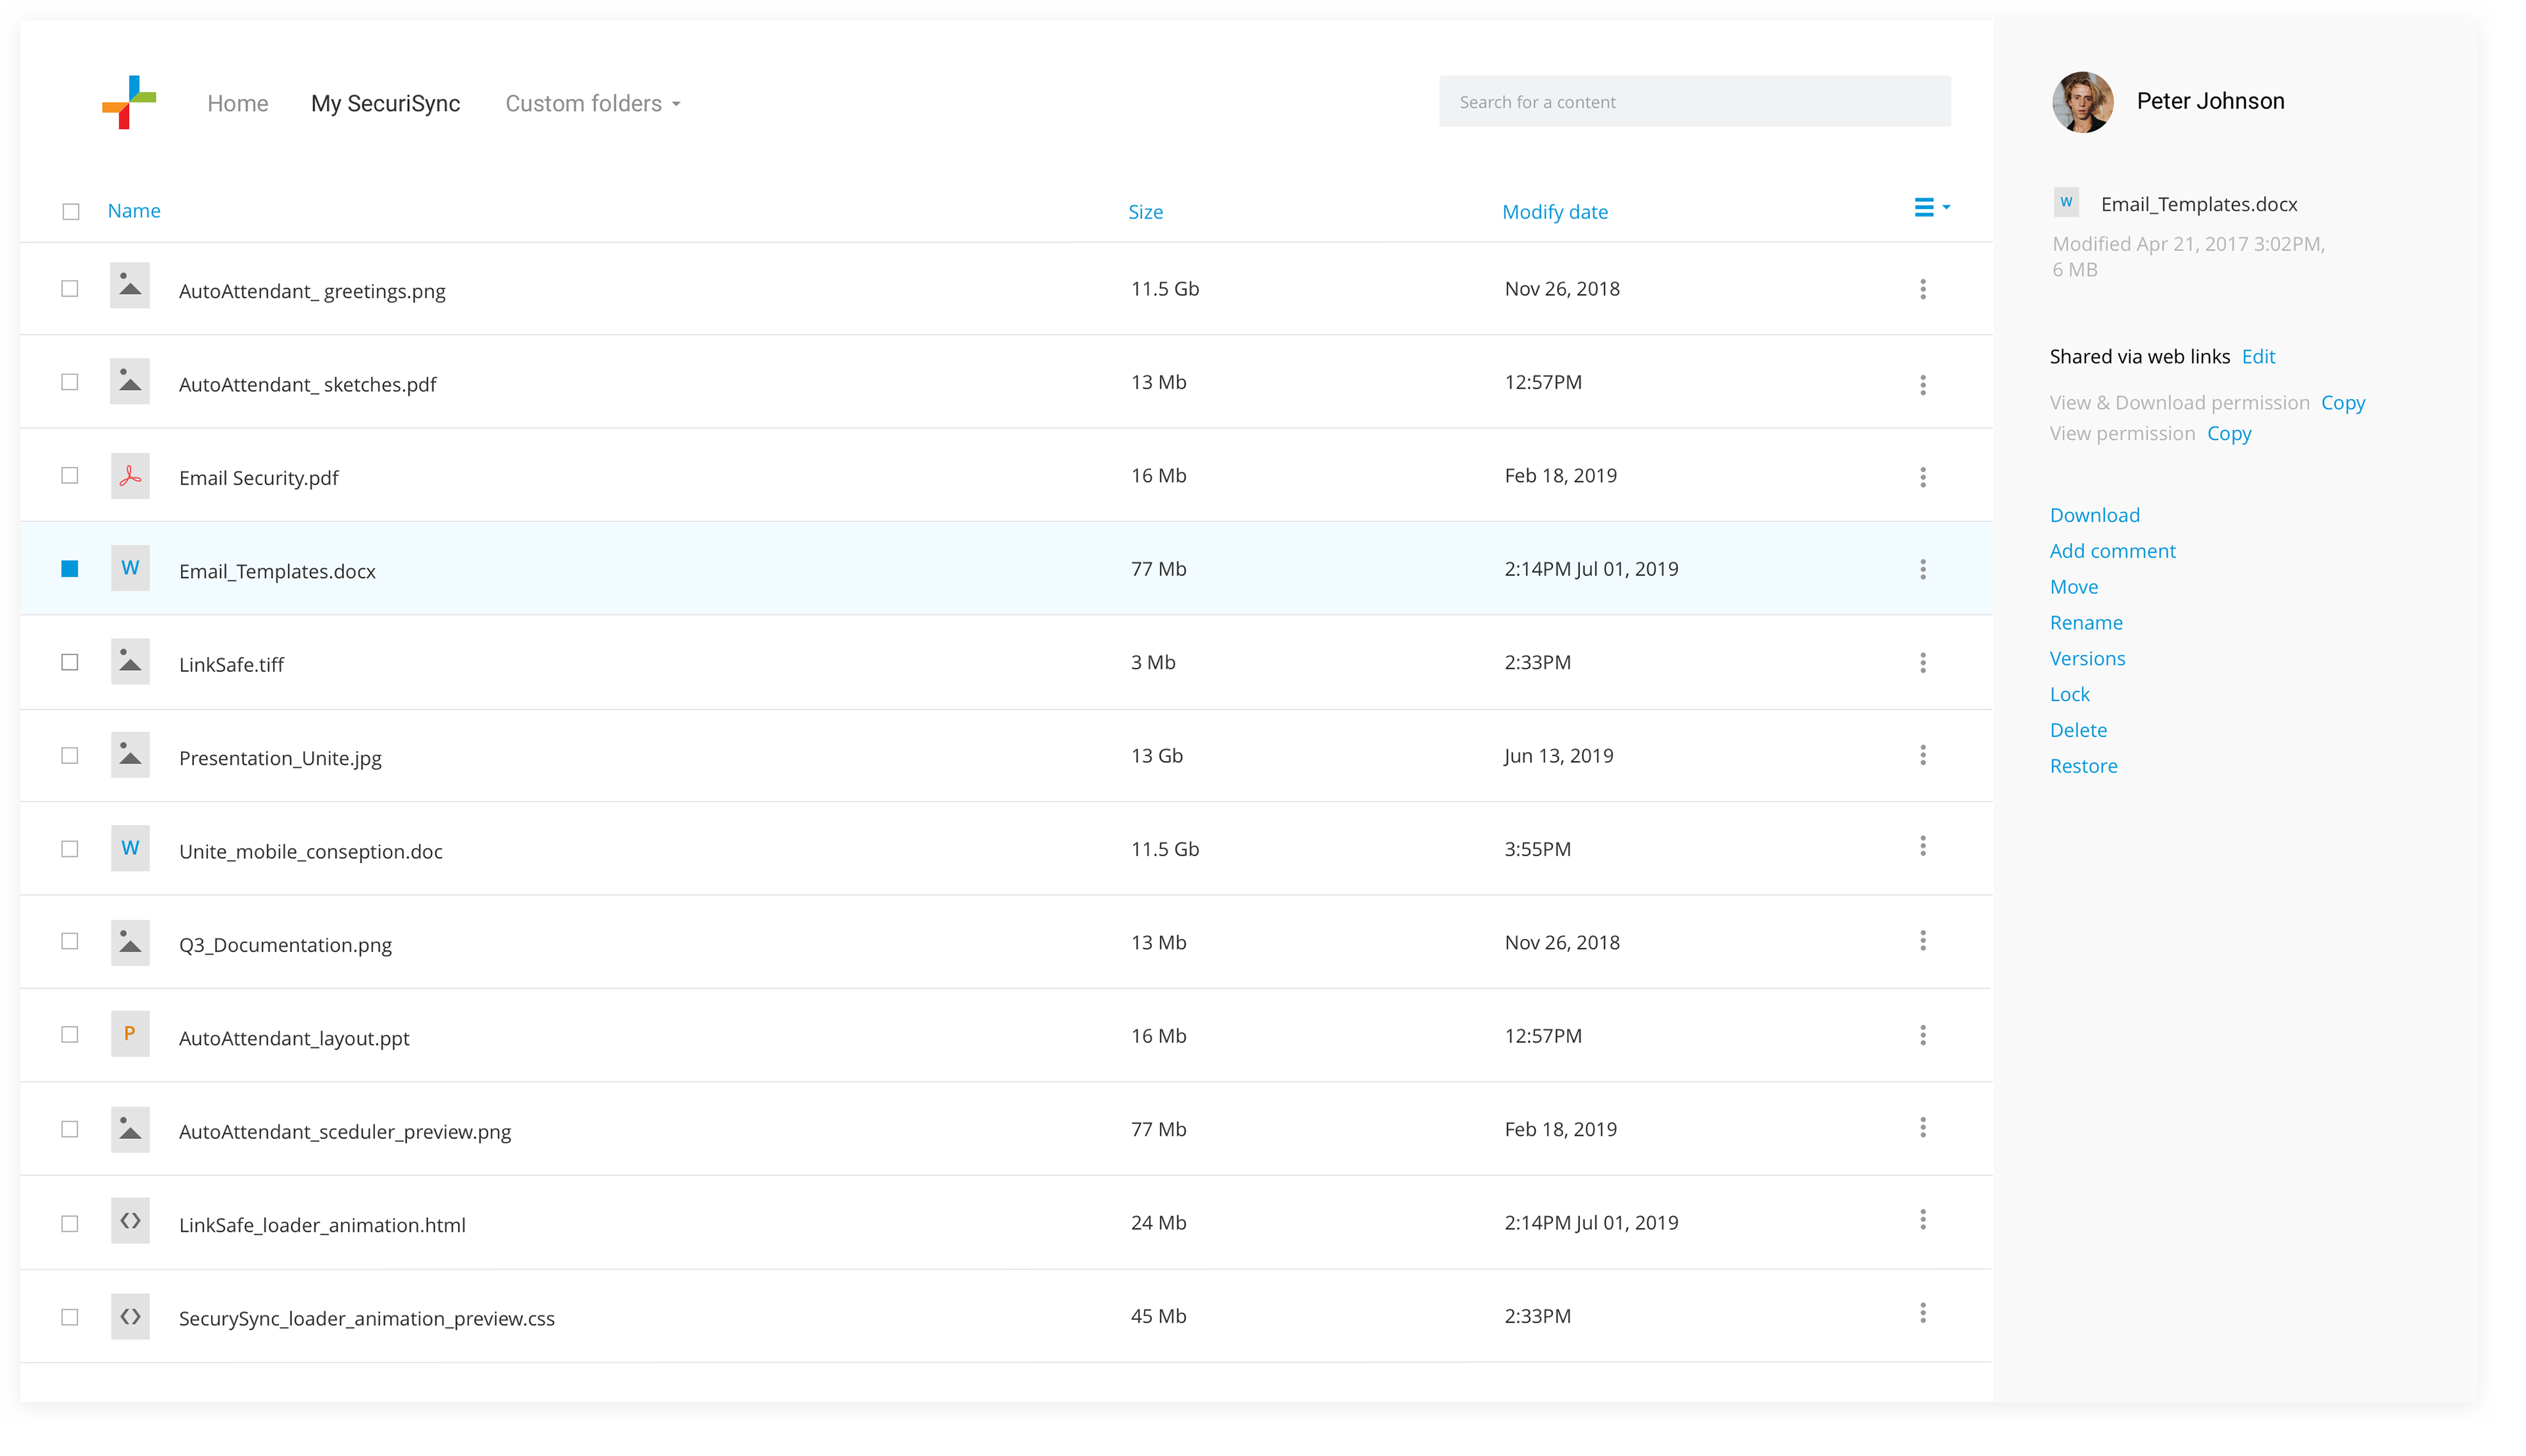Check the box for AutoAttendant_ greetings.png
The width and height of the screenshot is (2526, 1456).
[x=70, y=289]
